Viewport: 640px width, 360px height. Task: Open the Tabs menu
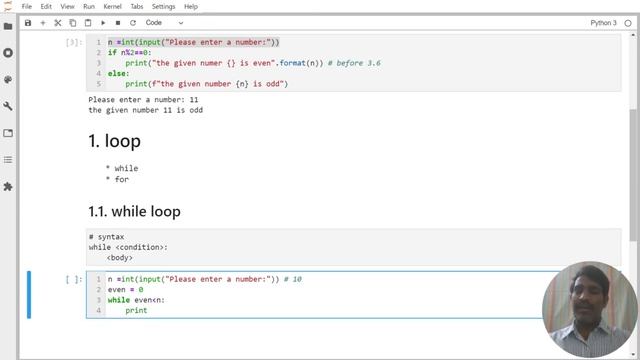(x=137, y=7)
